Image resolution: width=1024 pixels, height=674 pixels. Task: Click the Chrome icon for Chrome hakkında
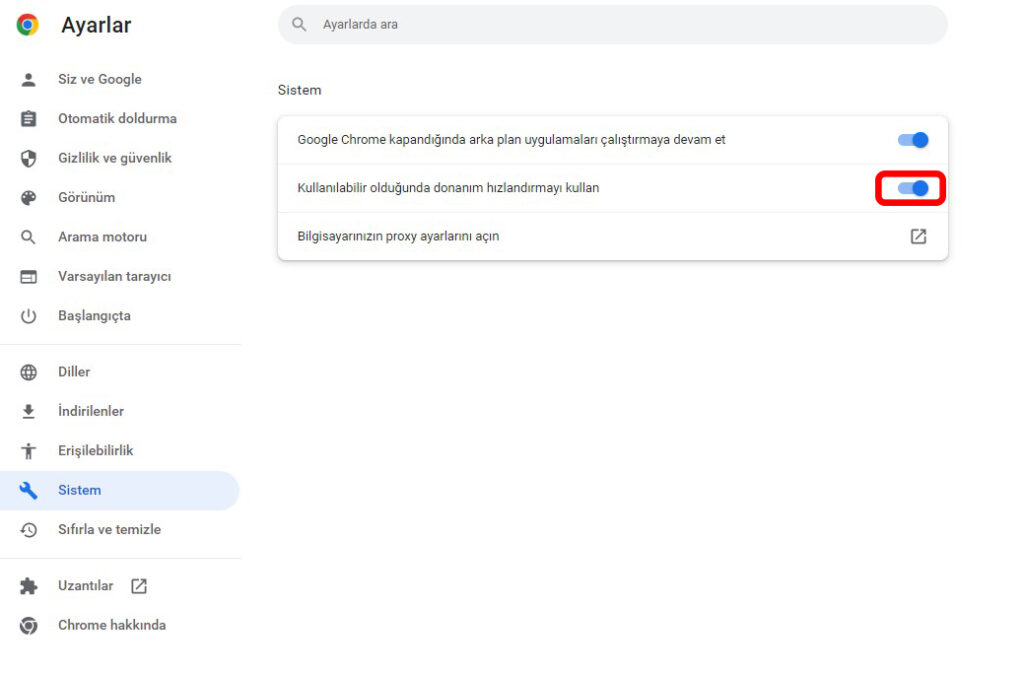click(28, 626)
